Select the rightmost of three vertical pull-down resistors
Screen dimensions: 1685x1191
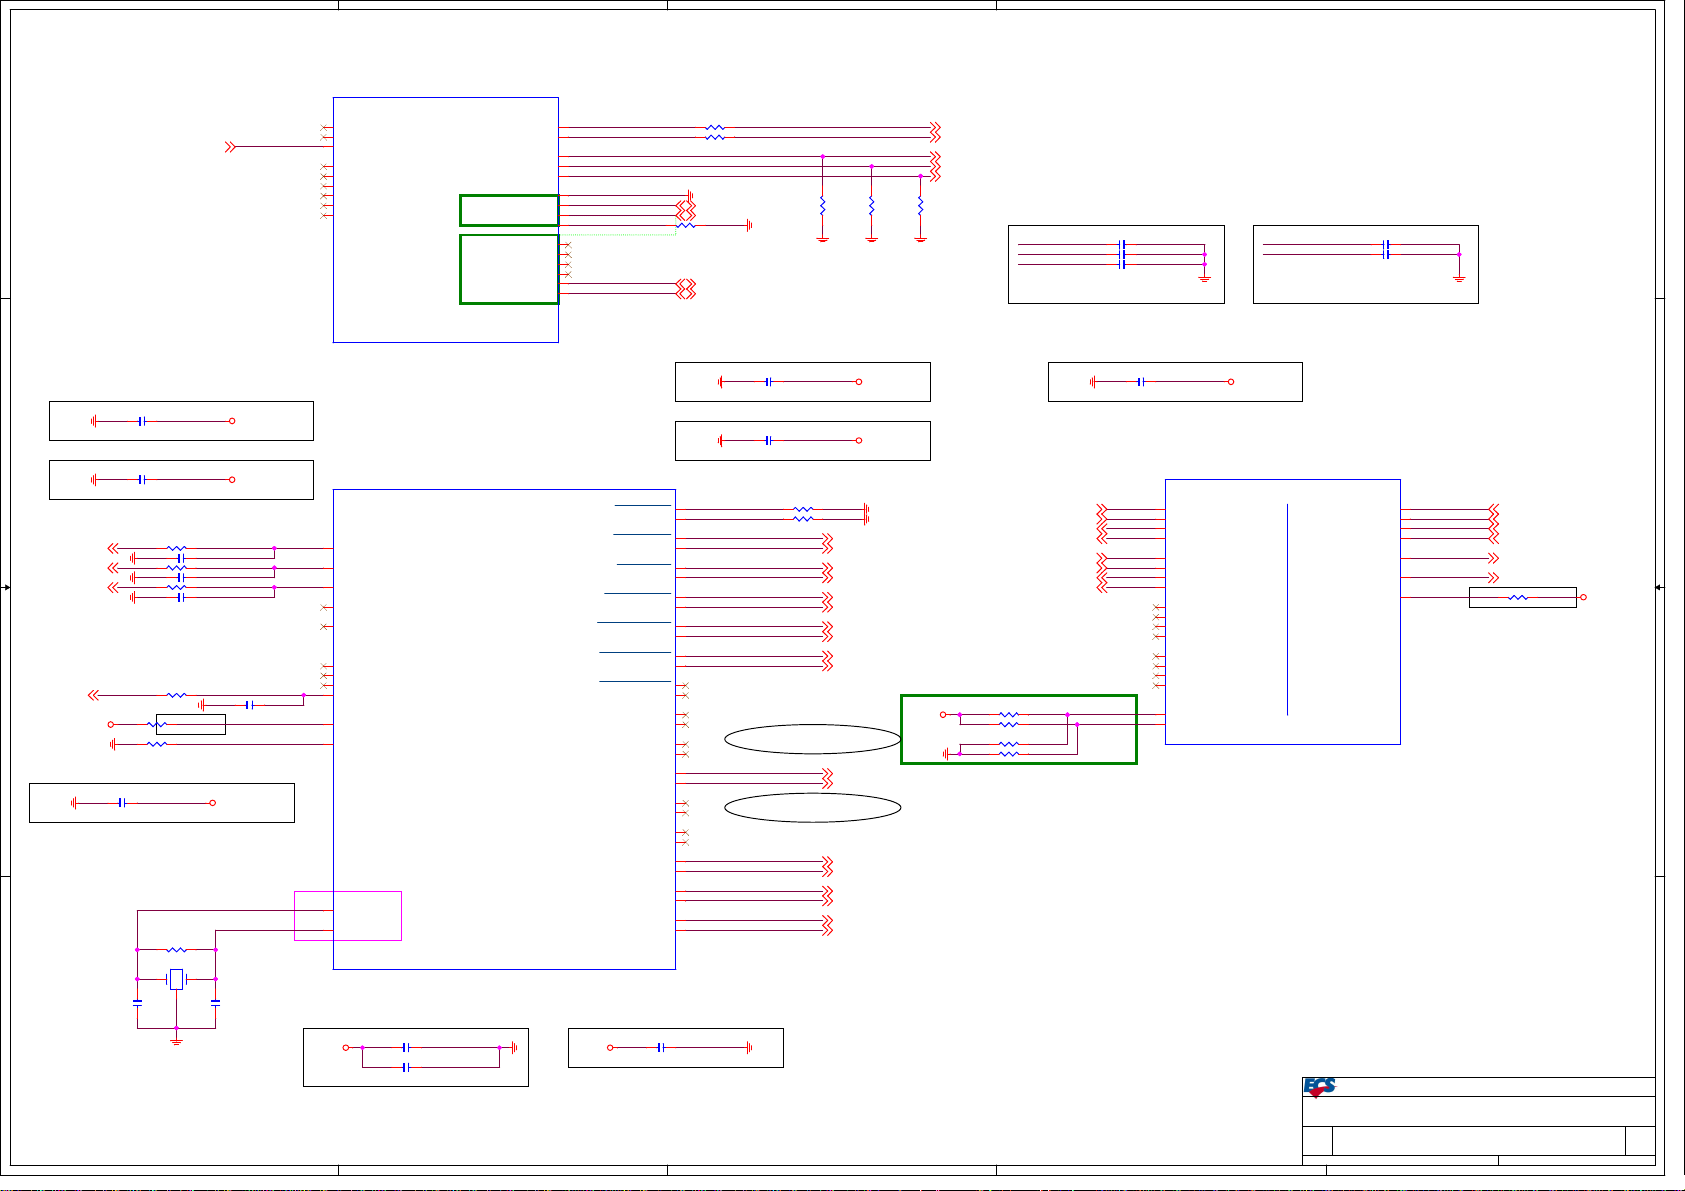pyautogui.click(x=920, y=206)
